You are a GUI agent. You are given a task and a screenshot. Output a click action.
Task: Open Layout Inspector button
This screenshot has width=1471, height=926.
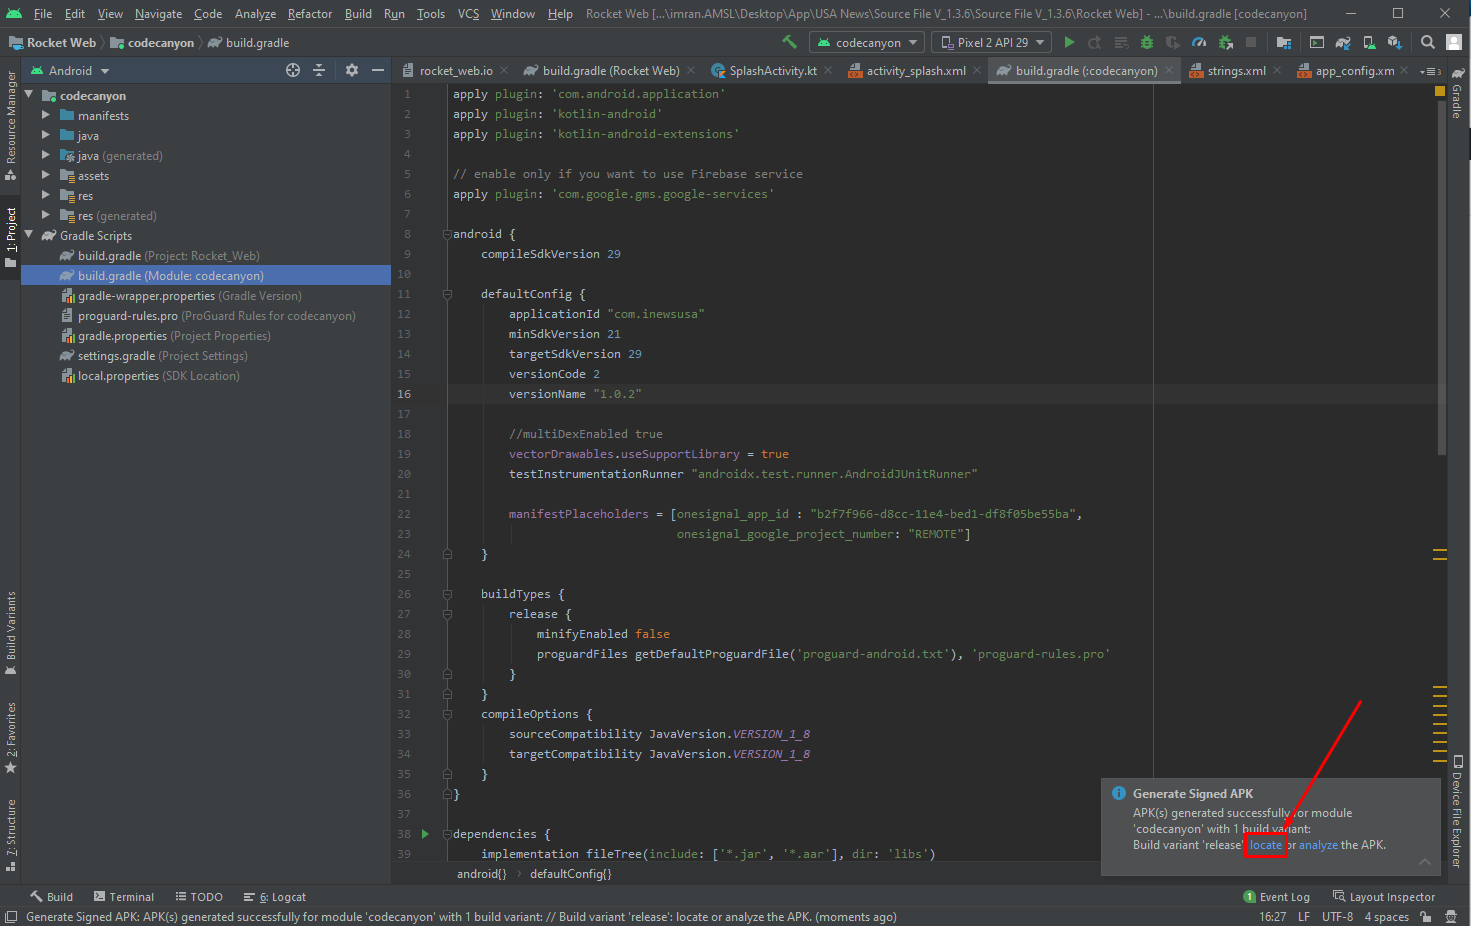click(x=1384, y=897)
